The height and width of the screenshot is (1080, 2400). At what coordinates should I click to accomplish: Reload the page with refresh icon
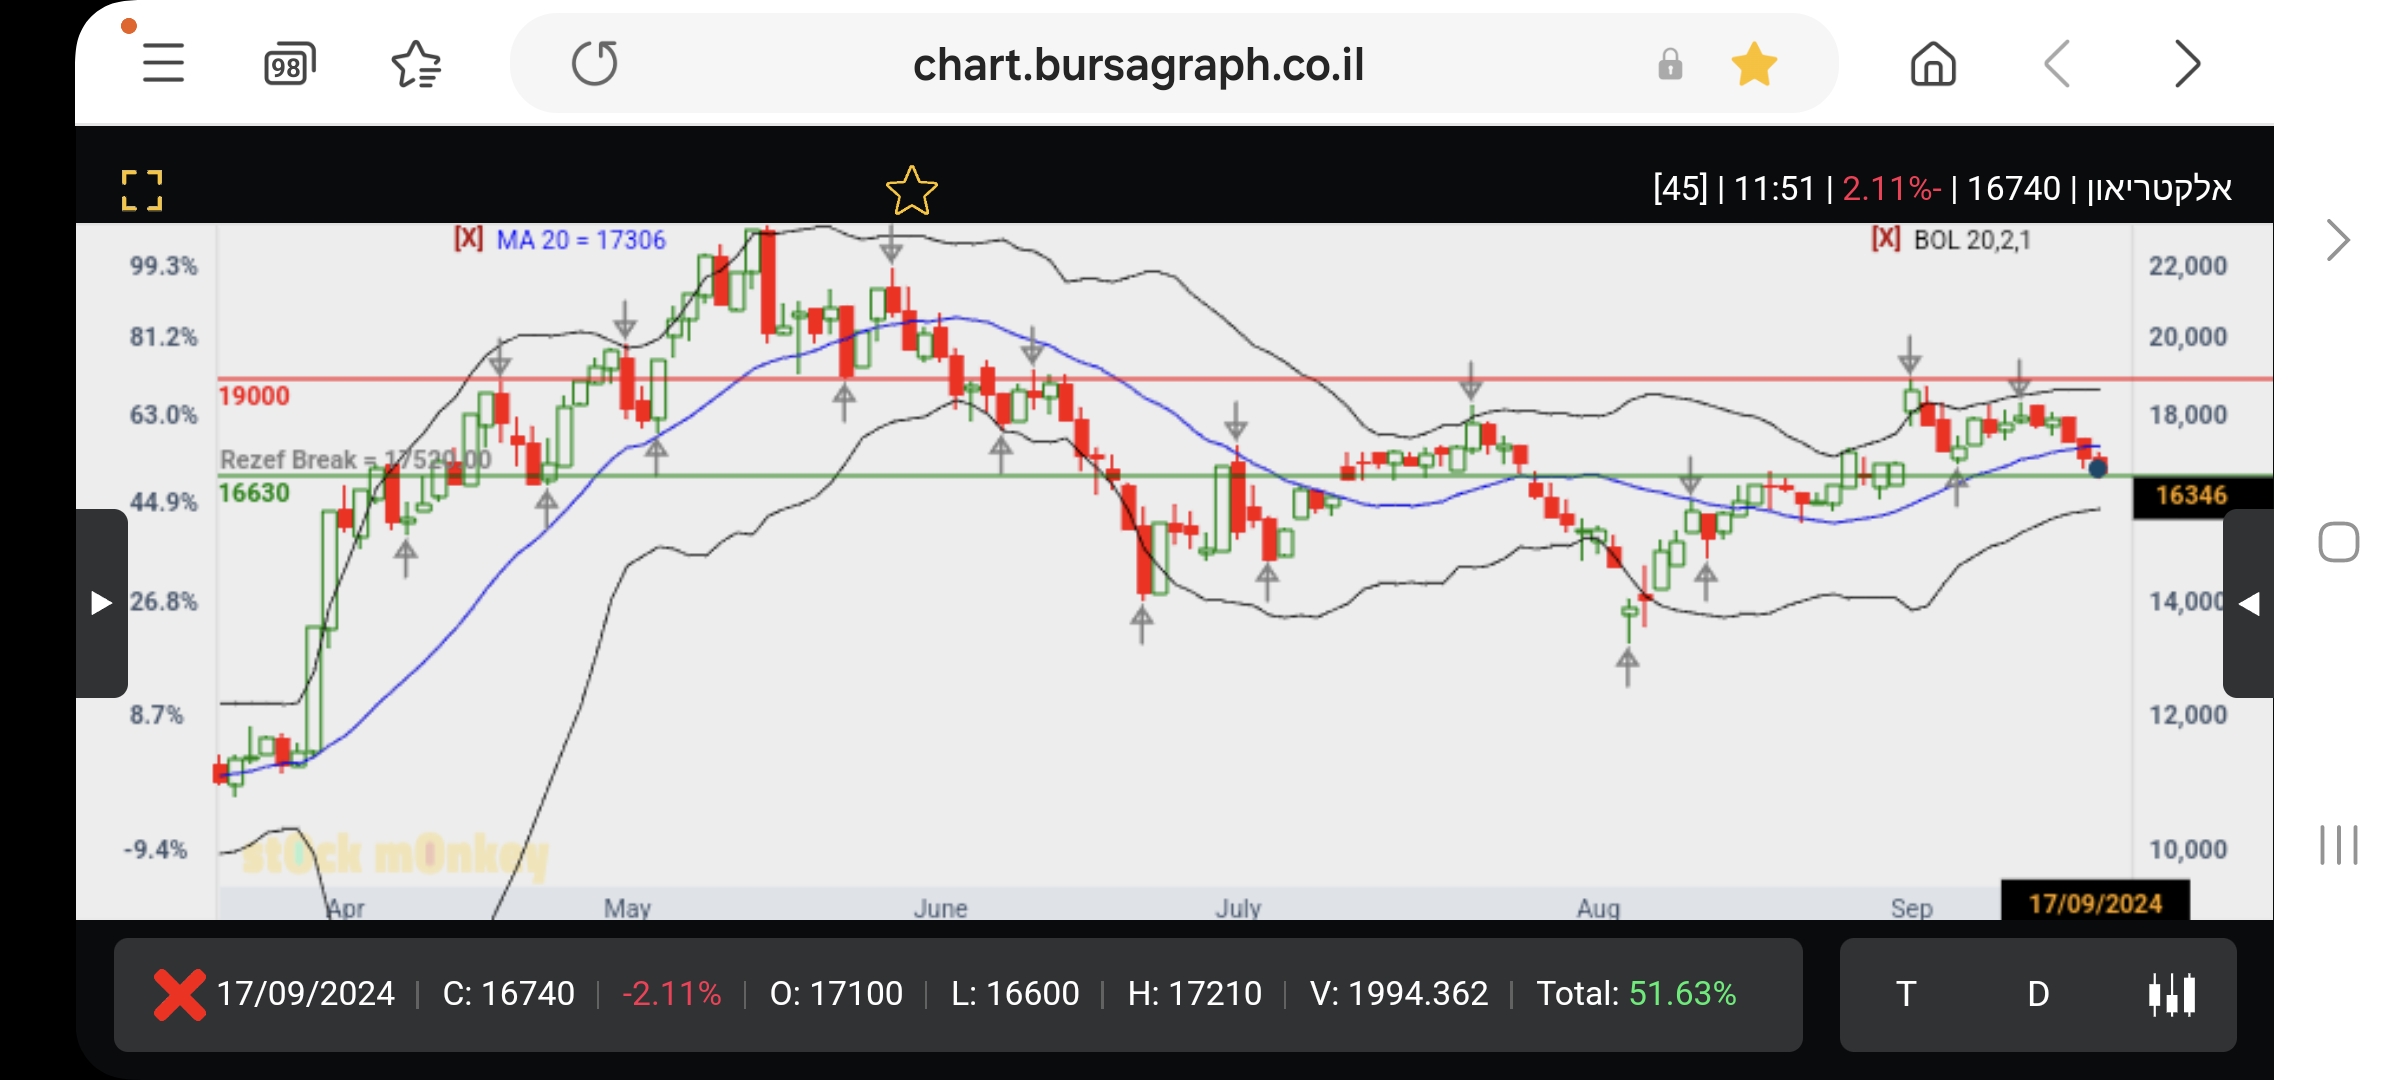click(x=595, y=64)
